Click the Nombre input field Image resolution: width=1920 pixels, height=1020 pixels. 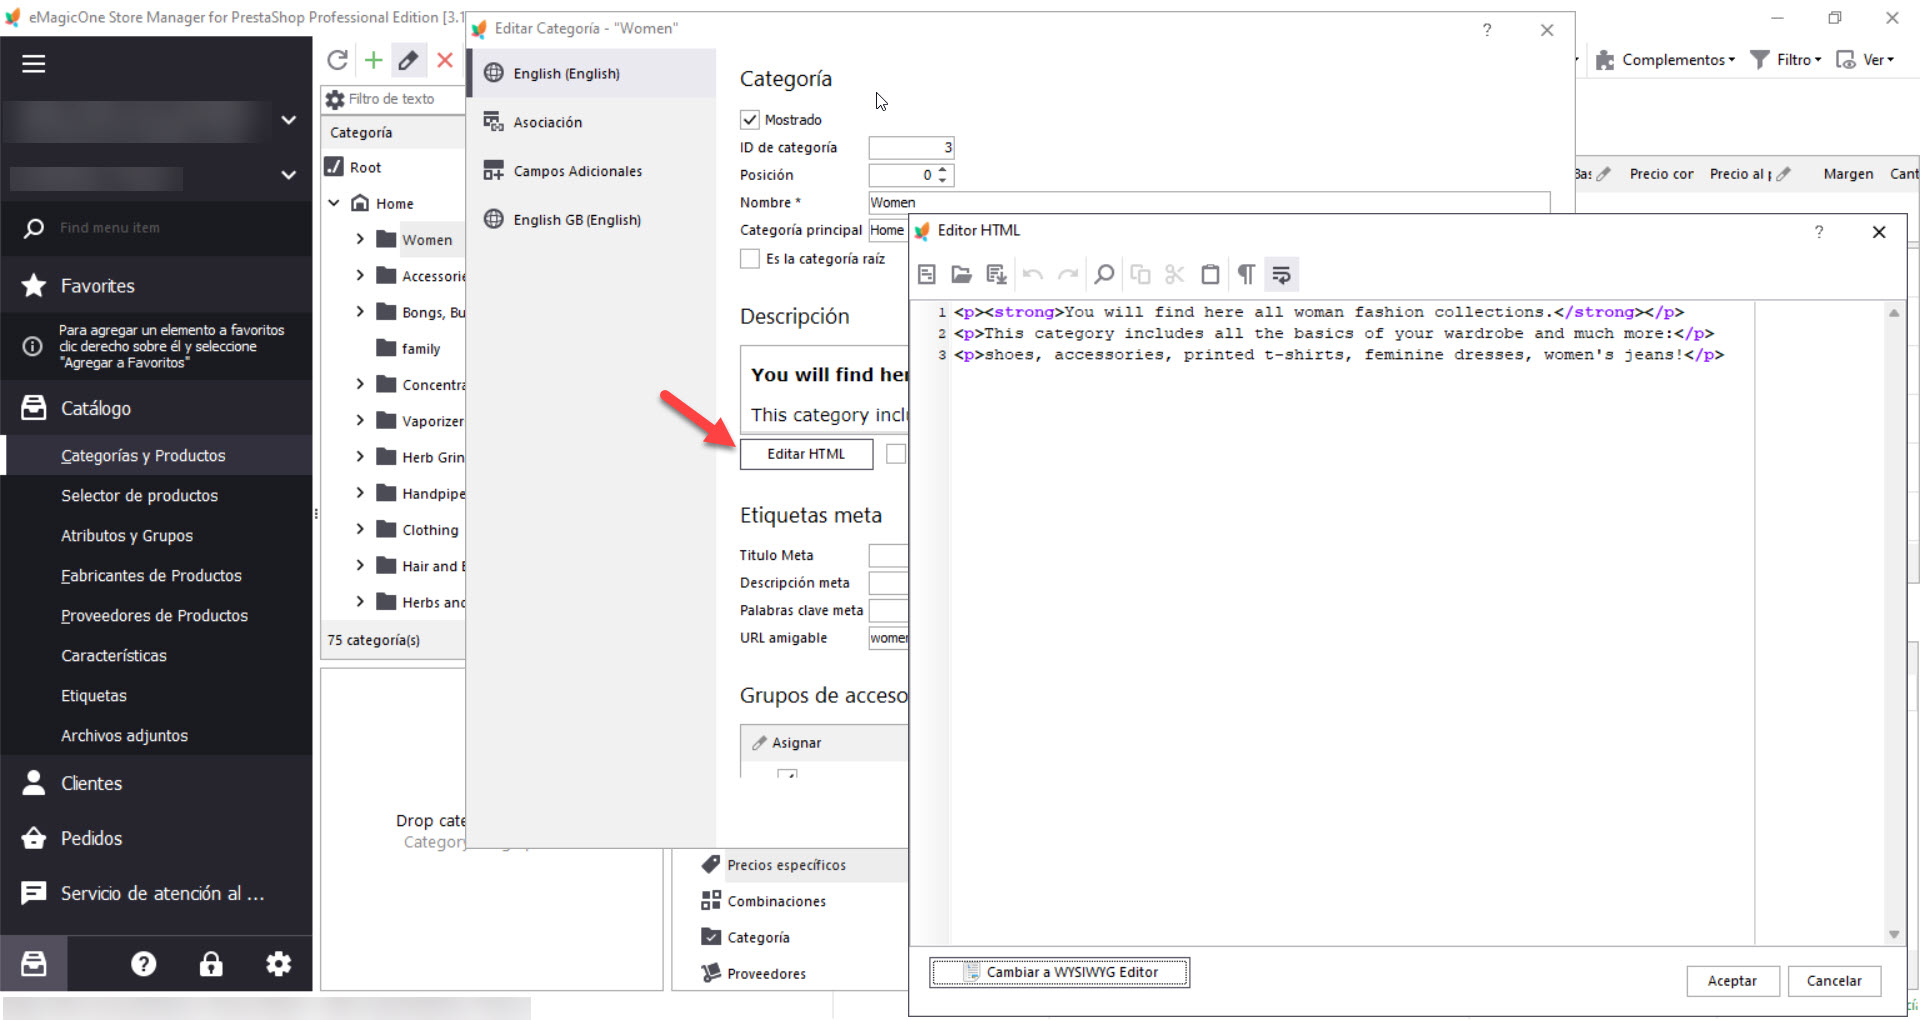tap(1208, 203)
